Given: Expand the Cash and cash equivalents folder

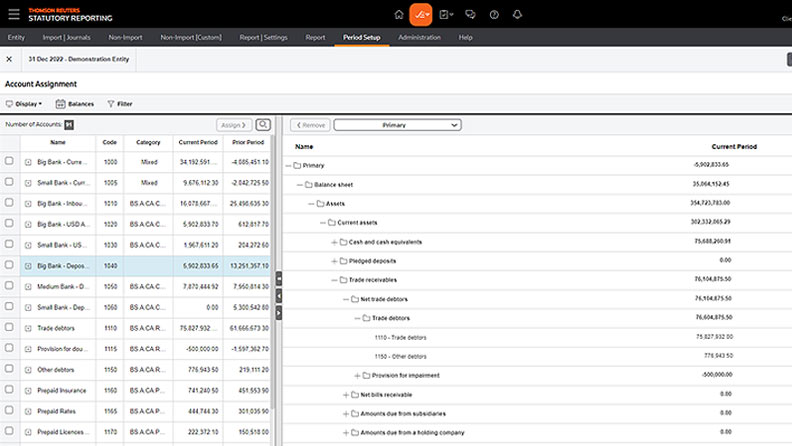Looking at the screenshot, I should 334,242.
